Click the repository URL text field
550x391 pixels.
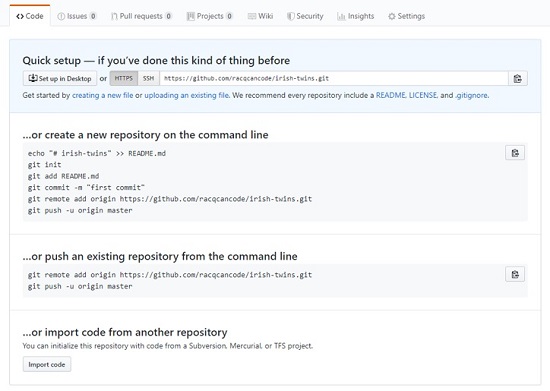point(334,79)
